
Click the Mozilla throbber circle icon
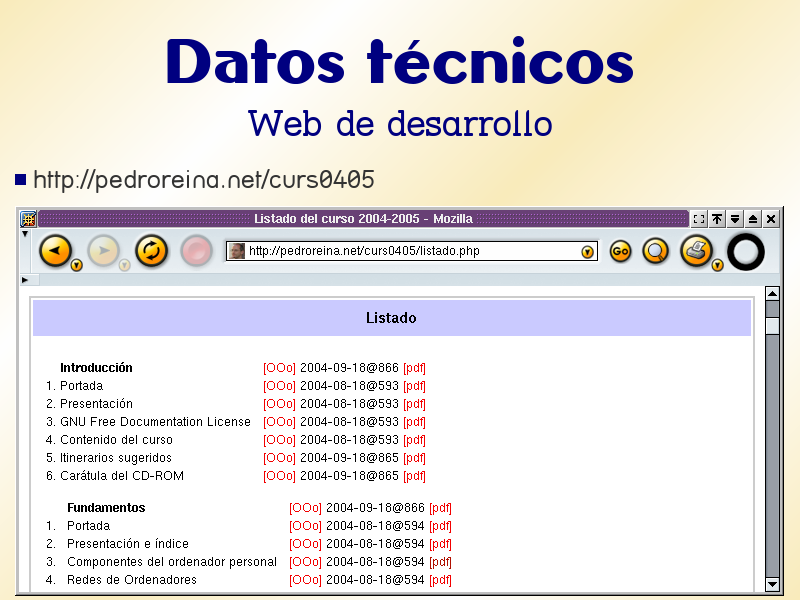point(746,251)
